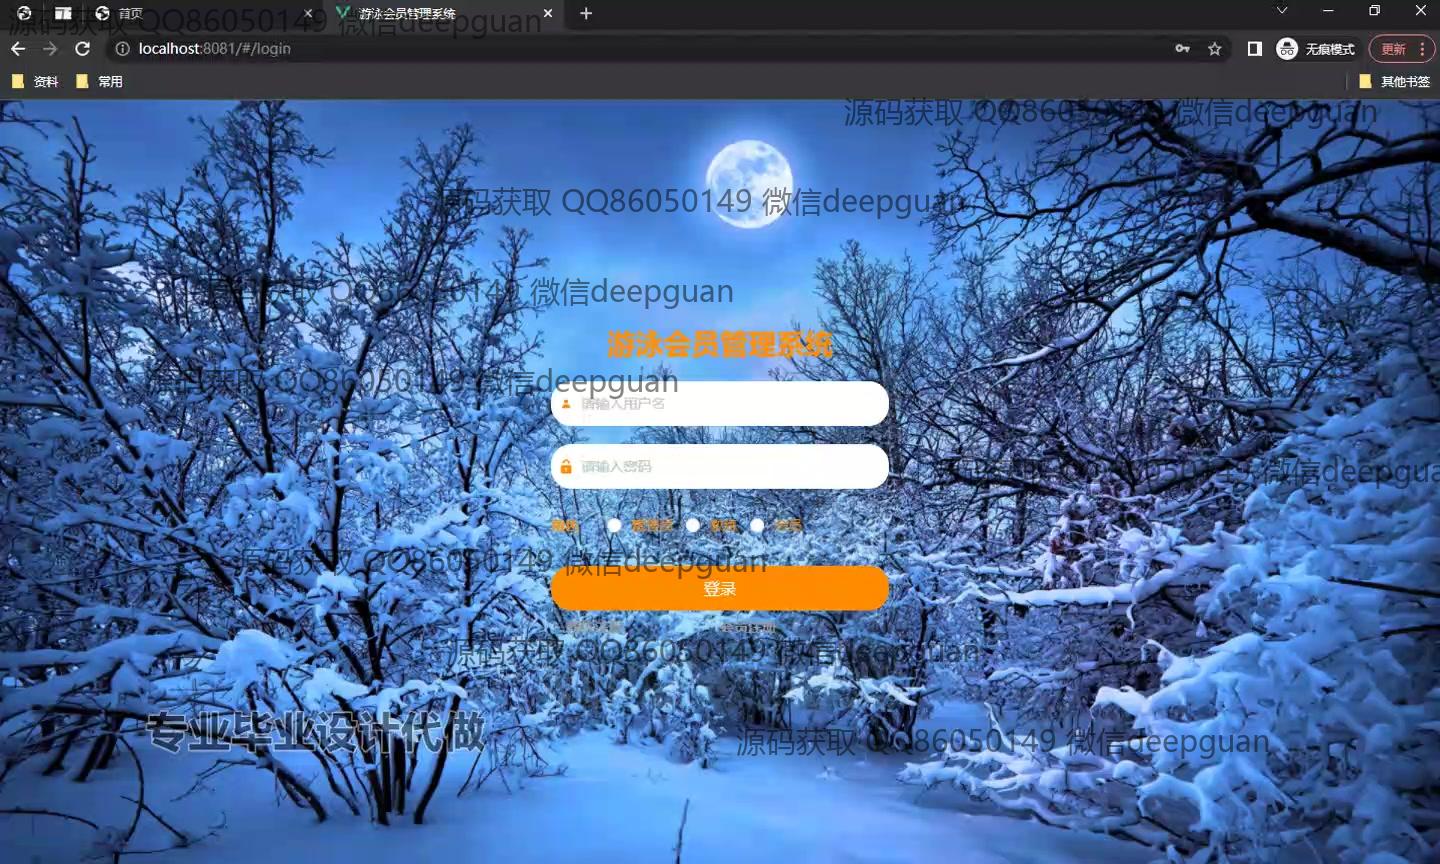
Task: Click the back navigation arrow
Action: pos(18,48)
